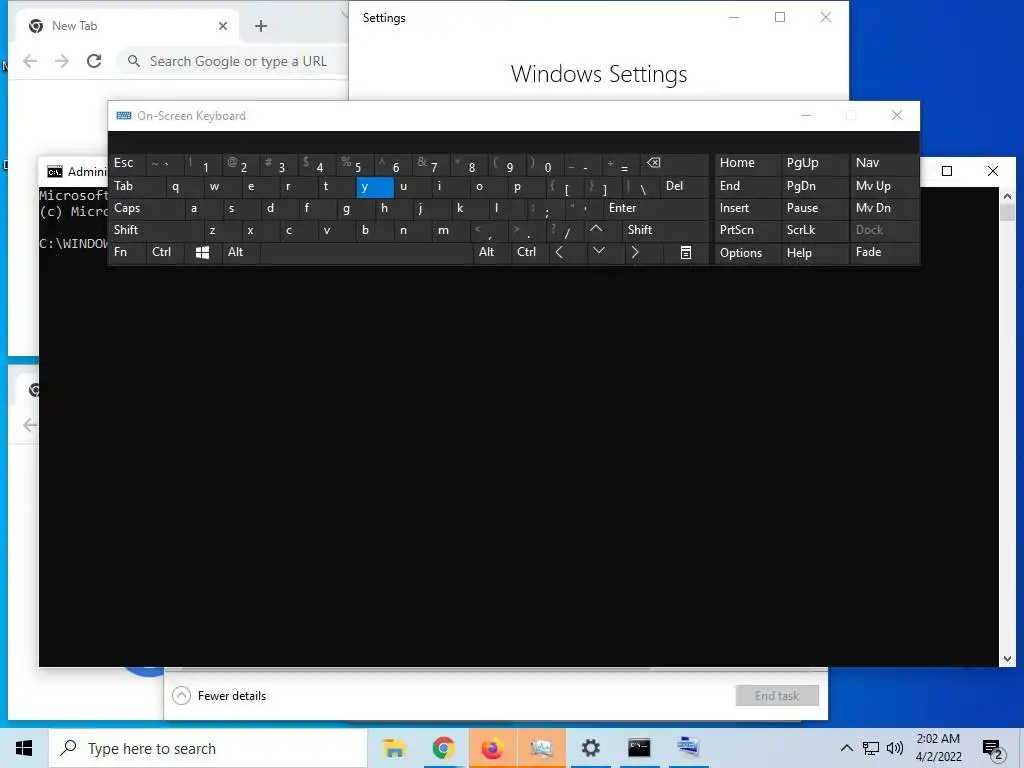This screenshot has height=768, width=1024.
Task: Open File Explorer from the taskbar
Action: point(394,748)
